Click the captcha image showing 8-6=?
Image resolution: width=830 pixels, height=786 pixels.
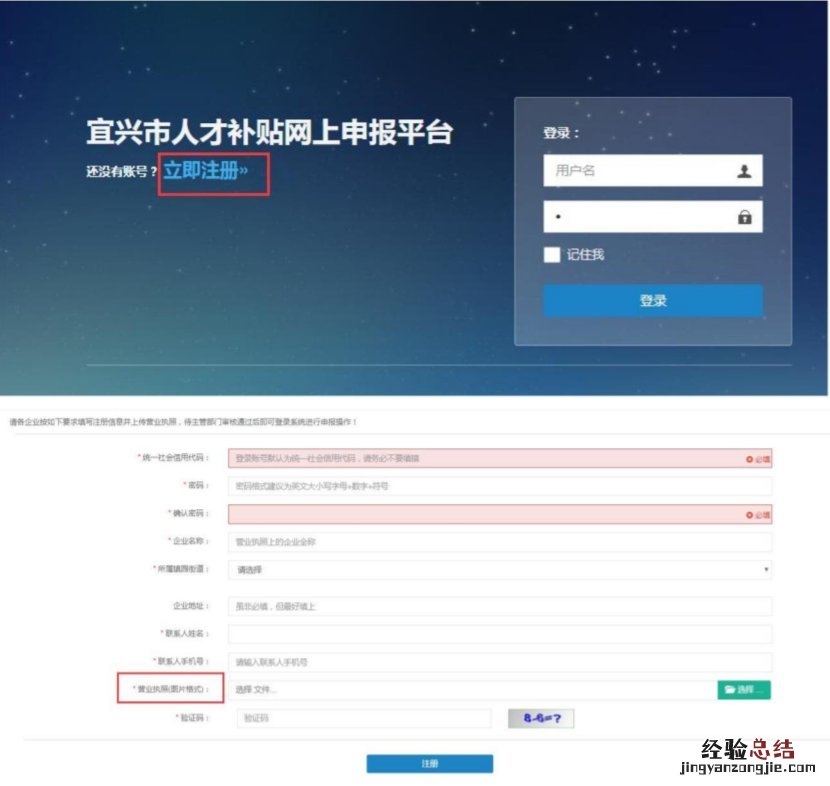pyautogui.click(x=541, y=718)
